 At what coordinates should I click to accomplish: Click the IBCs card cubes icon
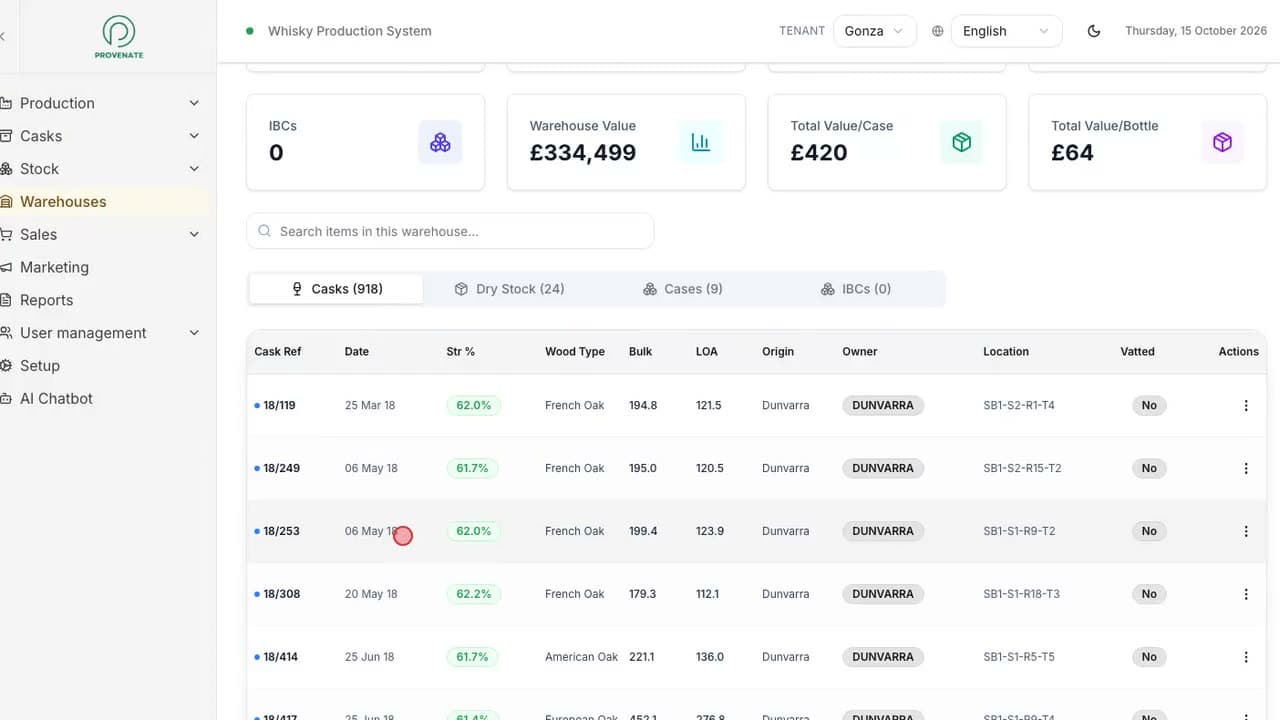440,142
